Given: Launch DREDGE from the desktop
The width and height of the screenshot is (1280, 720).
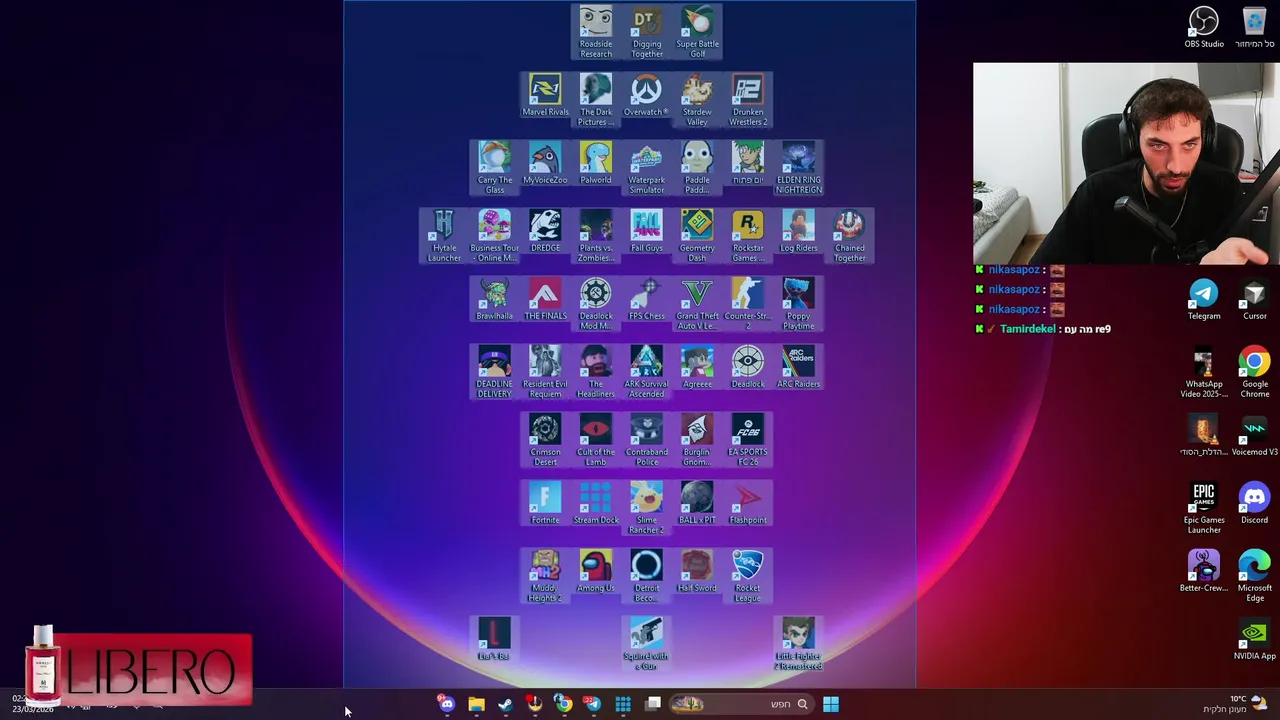Looking at the screenshot, I should coord(545,232).
